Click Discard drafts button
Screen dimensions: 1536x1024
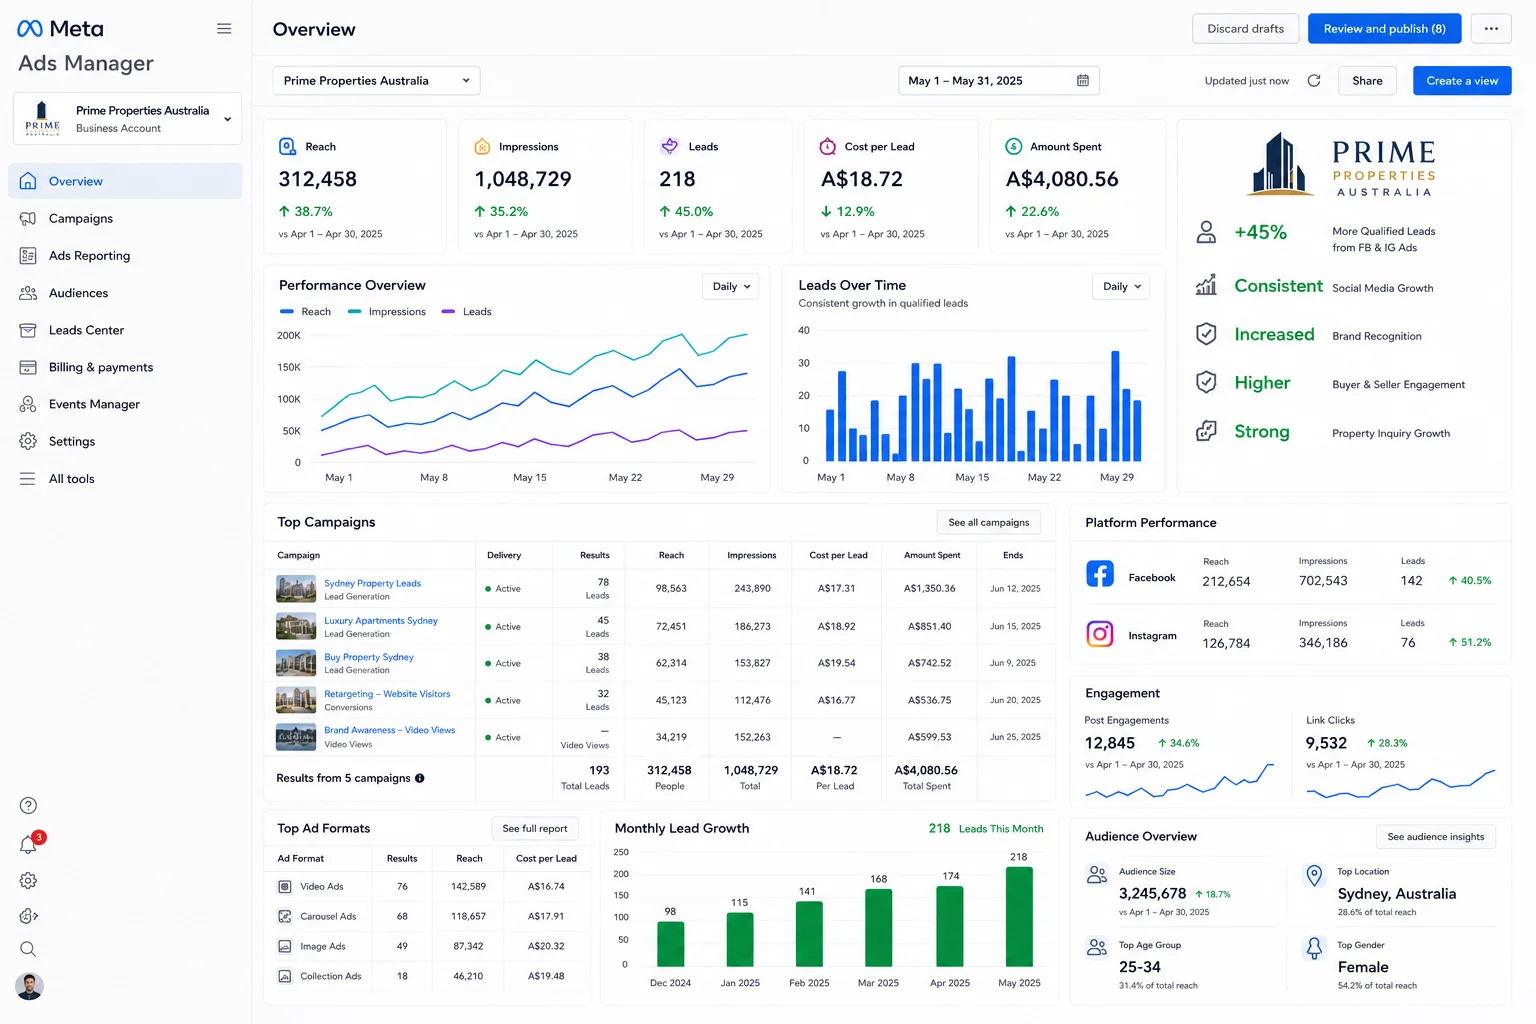1245,29
